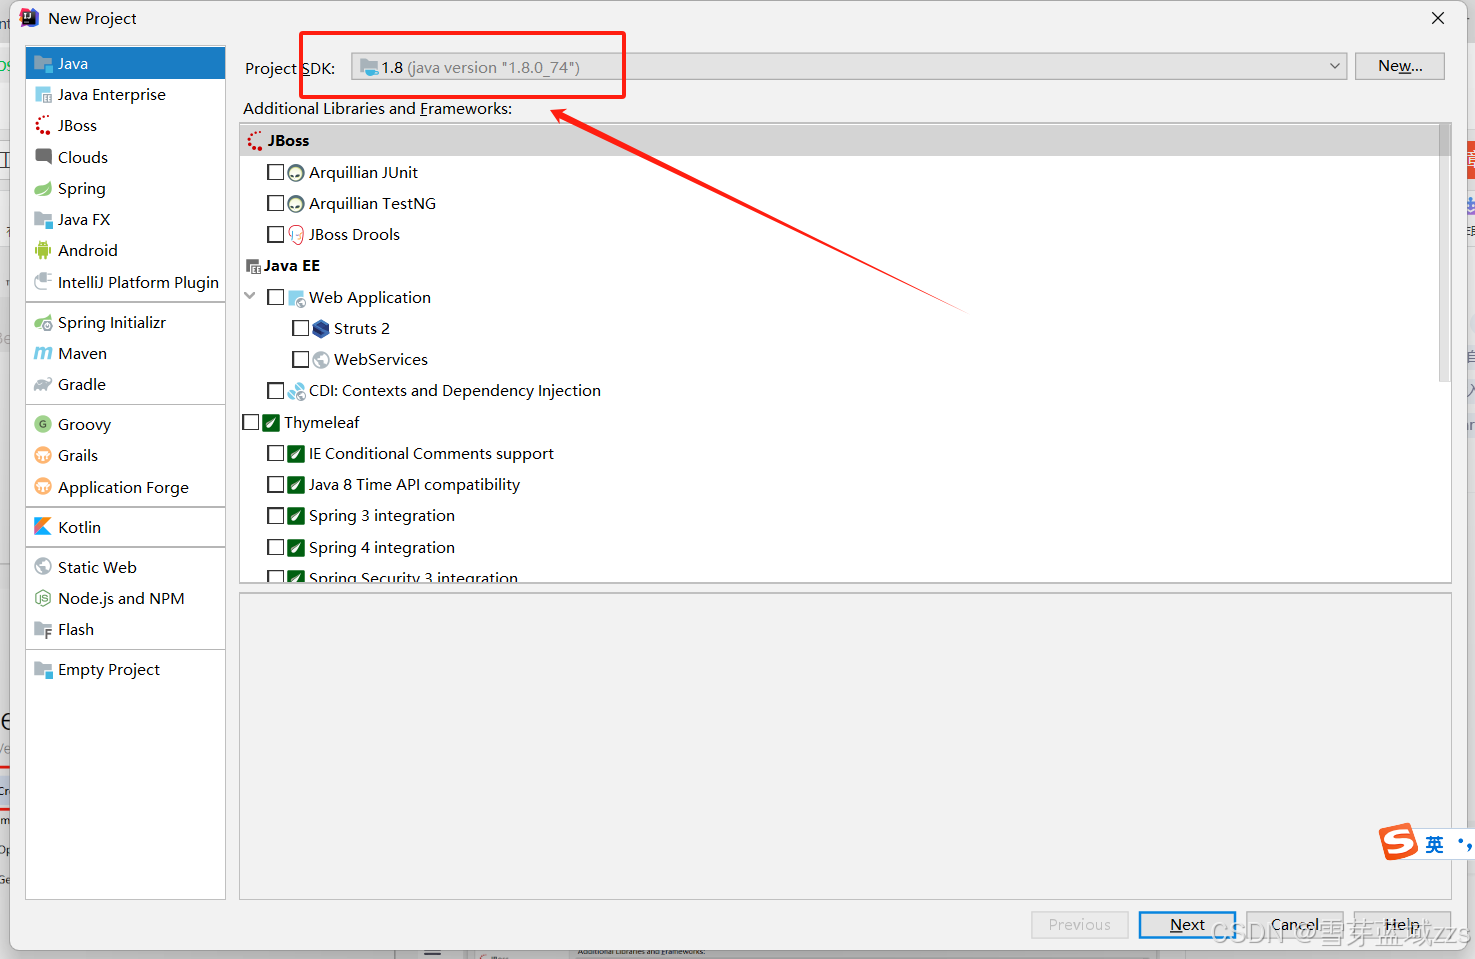
Task: Pick the JBoss icon in project list
Action: click(43, 125)
